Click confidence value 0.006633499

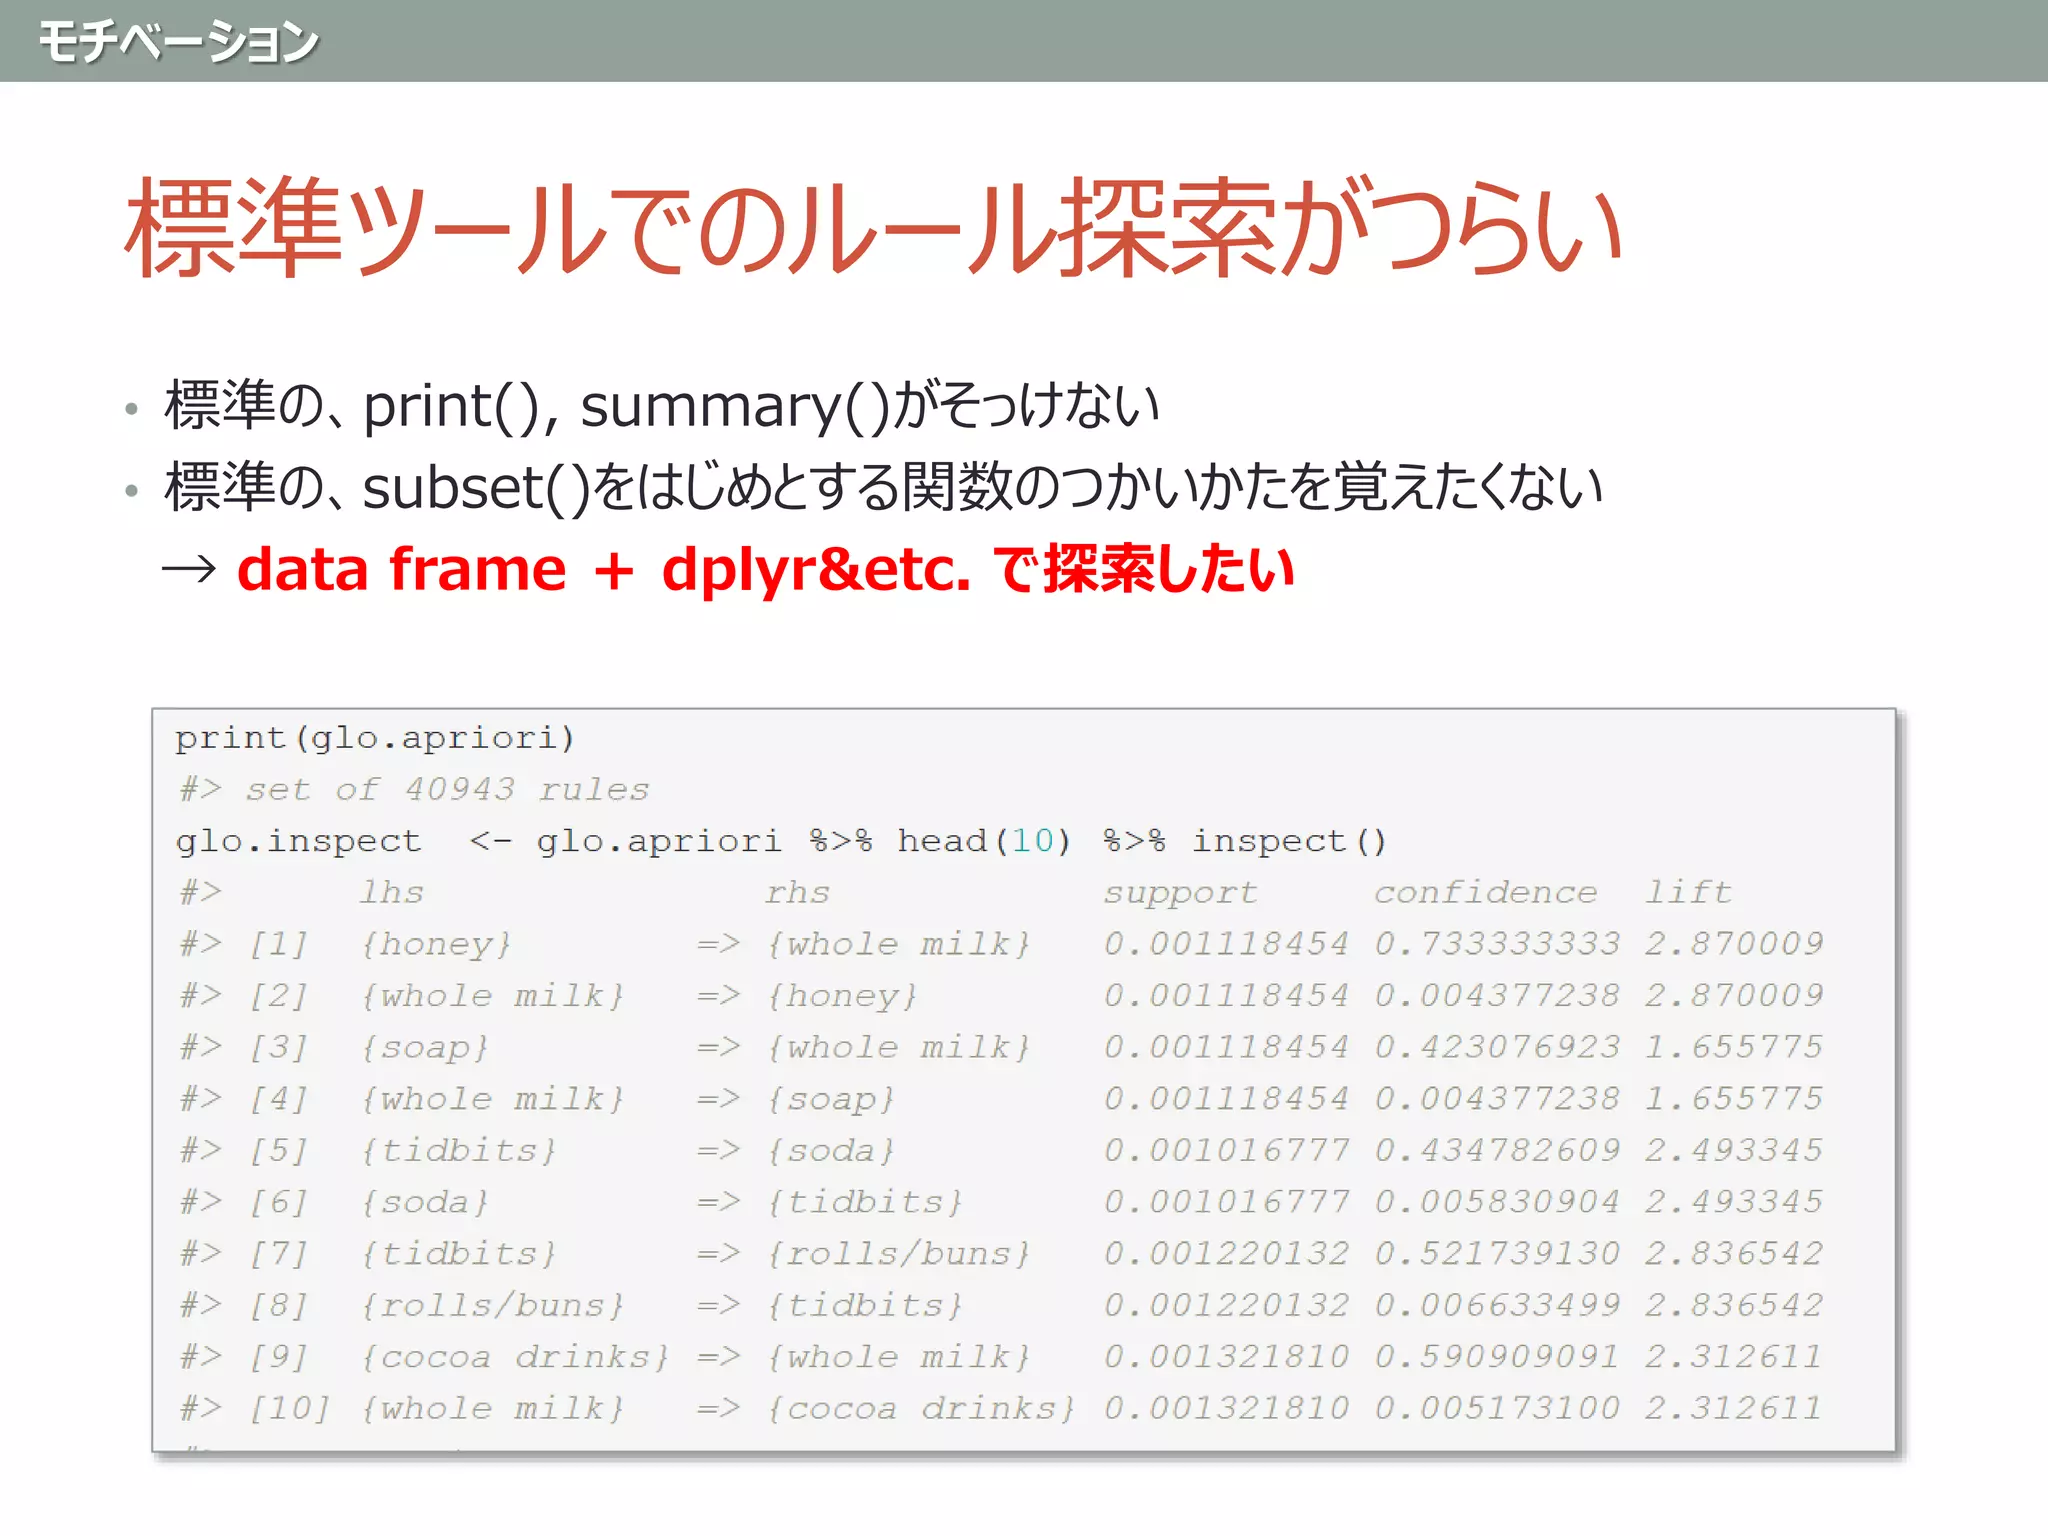(1497, 1305)
